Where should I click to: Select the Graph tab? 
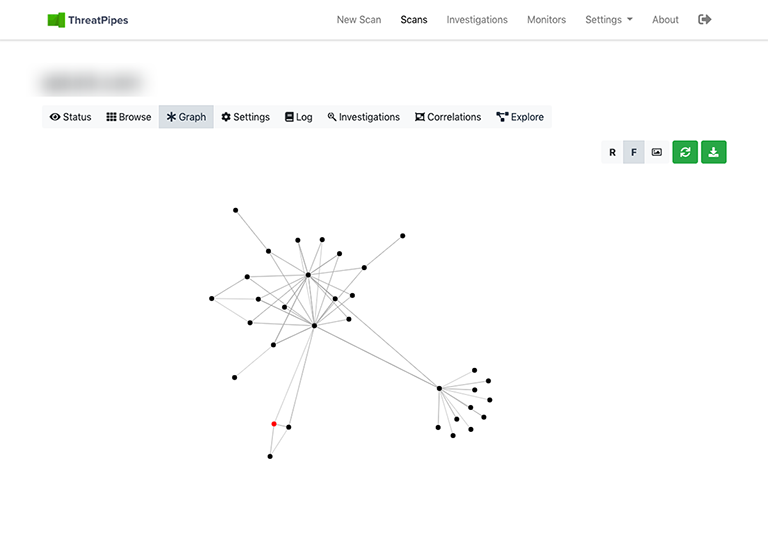pyautogui.click(x=186, y=117)
